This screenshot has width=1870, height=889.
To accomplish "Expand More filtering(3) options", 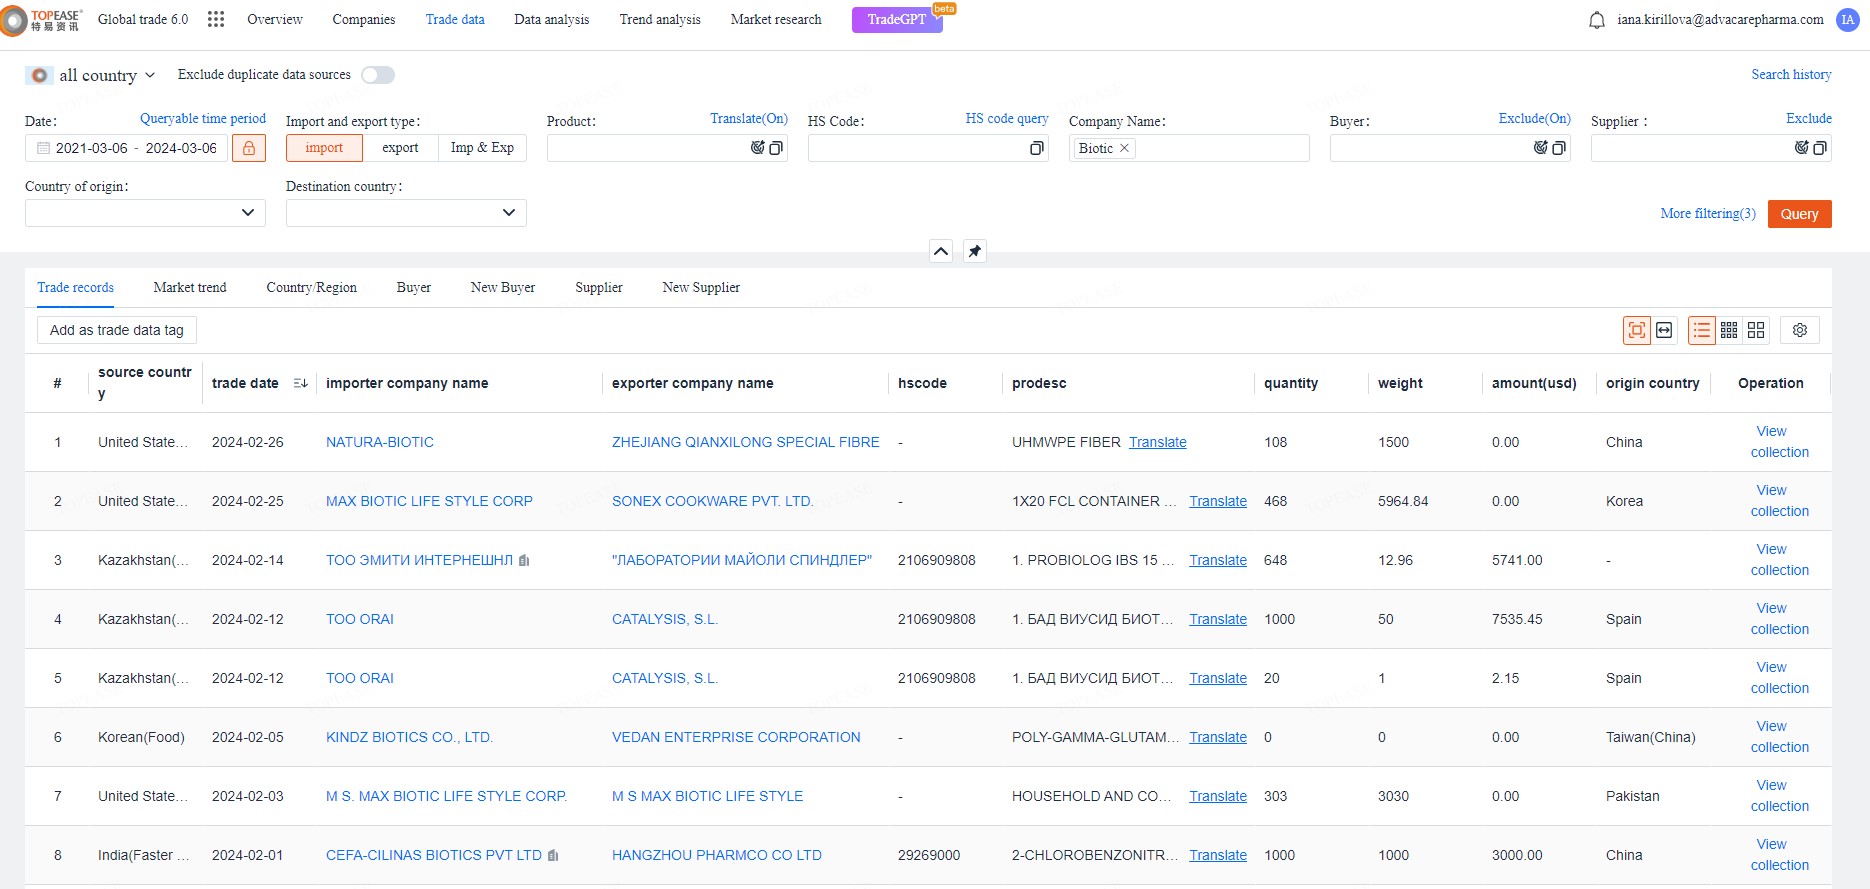I will [1708, 213].
